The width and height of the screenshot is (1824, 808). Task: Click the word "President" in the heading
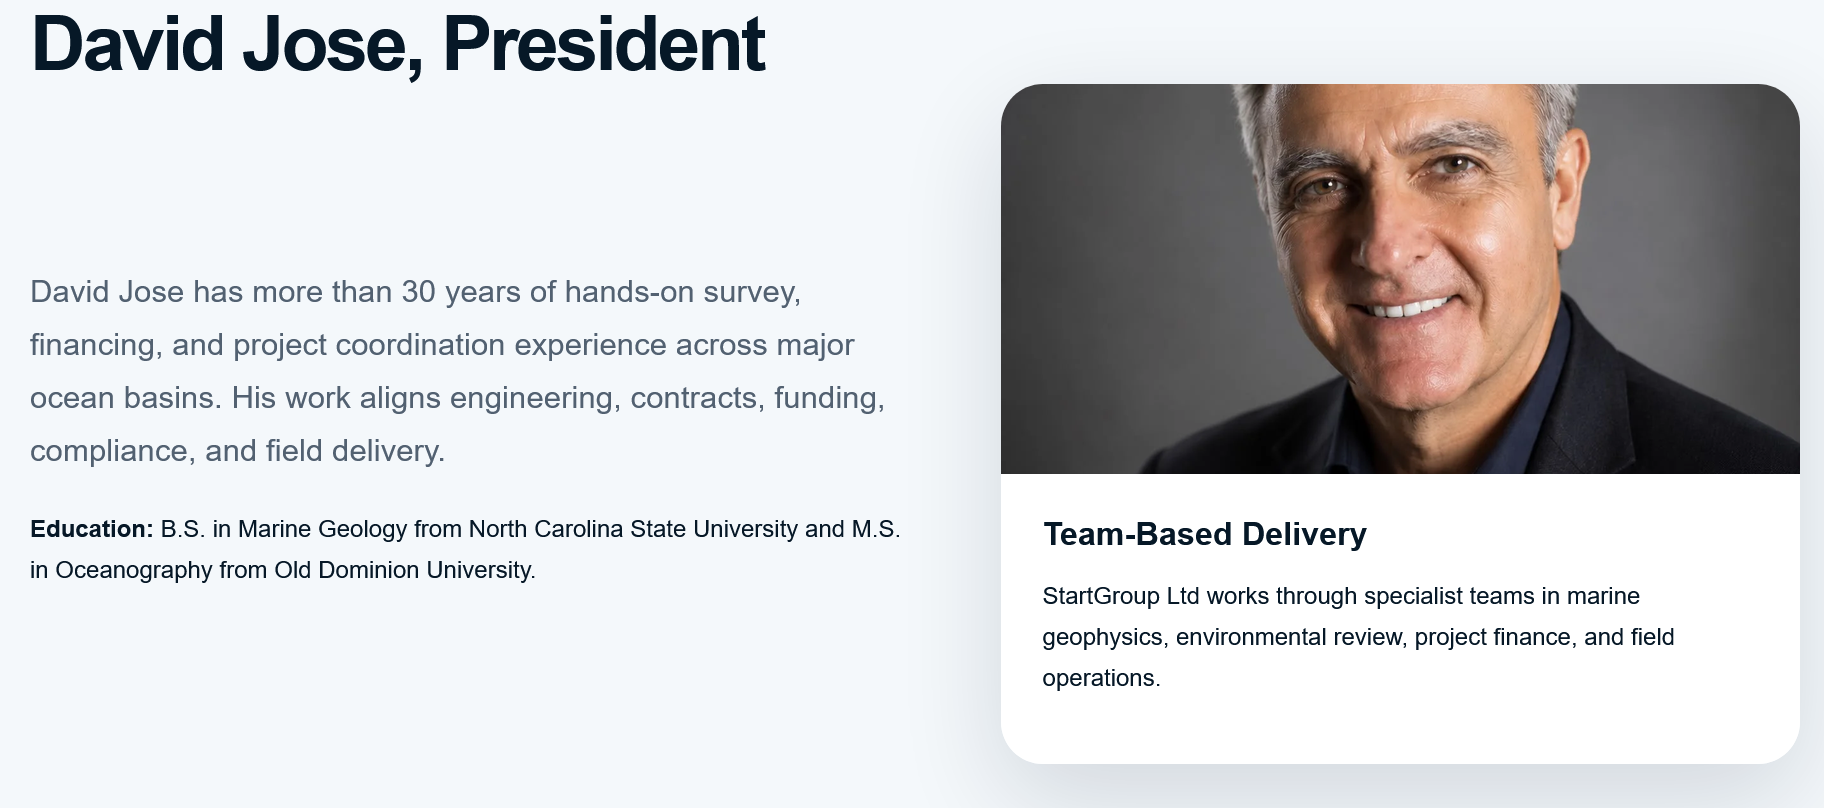[x=603, y=44]
